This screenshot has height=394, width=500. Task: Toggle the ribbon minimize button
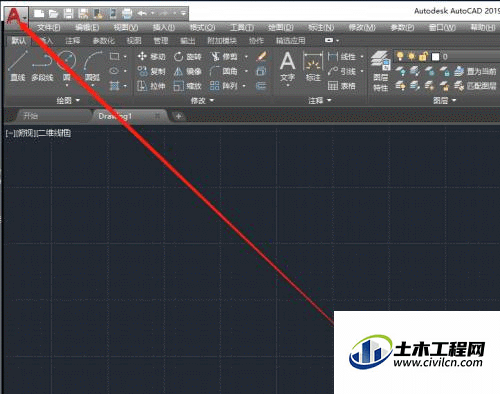click(x=329, y=40)
